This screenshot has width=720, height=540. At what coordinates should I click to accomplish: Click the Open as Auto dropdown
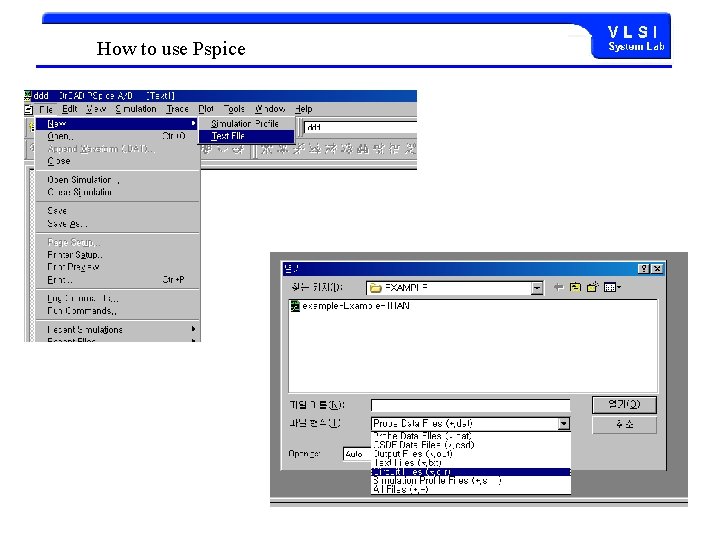357,454
